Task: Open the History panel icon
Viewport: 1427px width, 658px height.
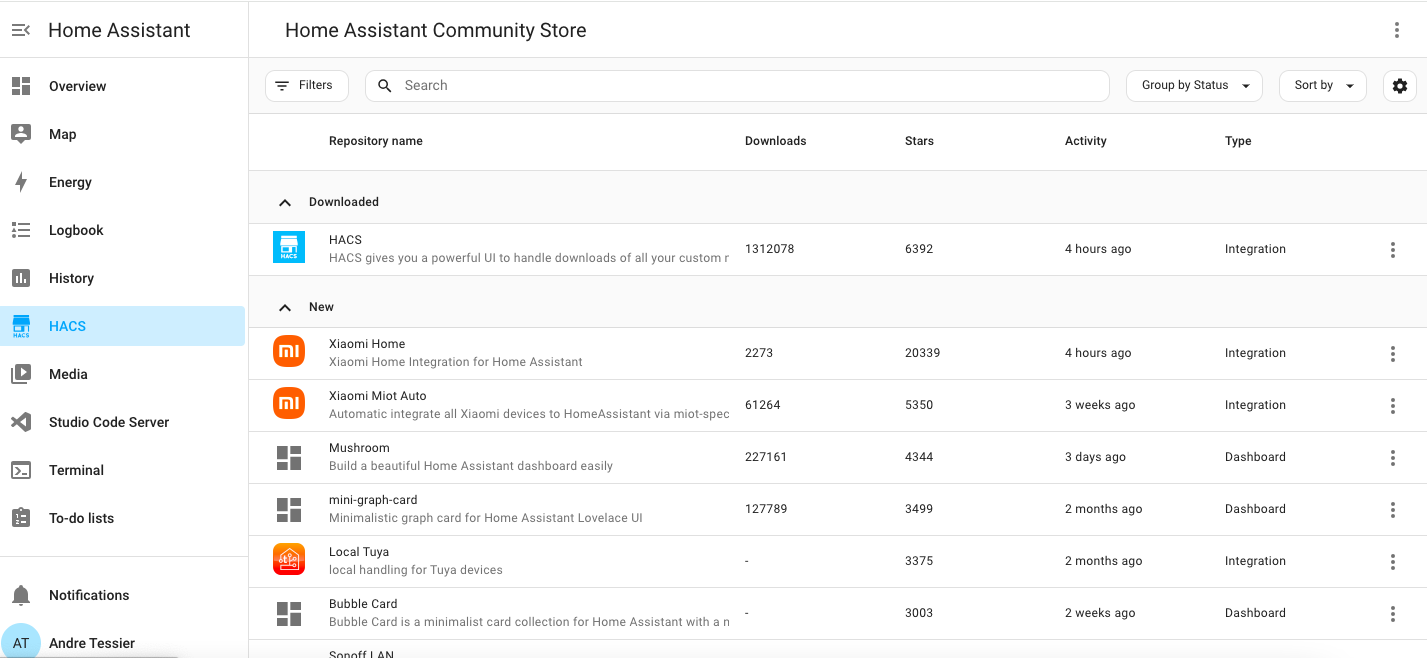Action: 21,278
